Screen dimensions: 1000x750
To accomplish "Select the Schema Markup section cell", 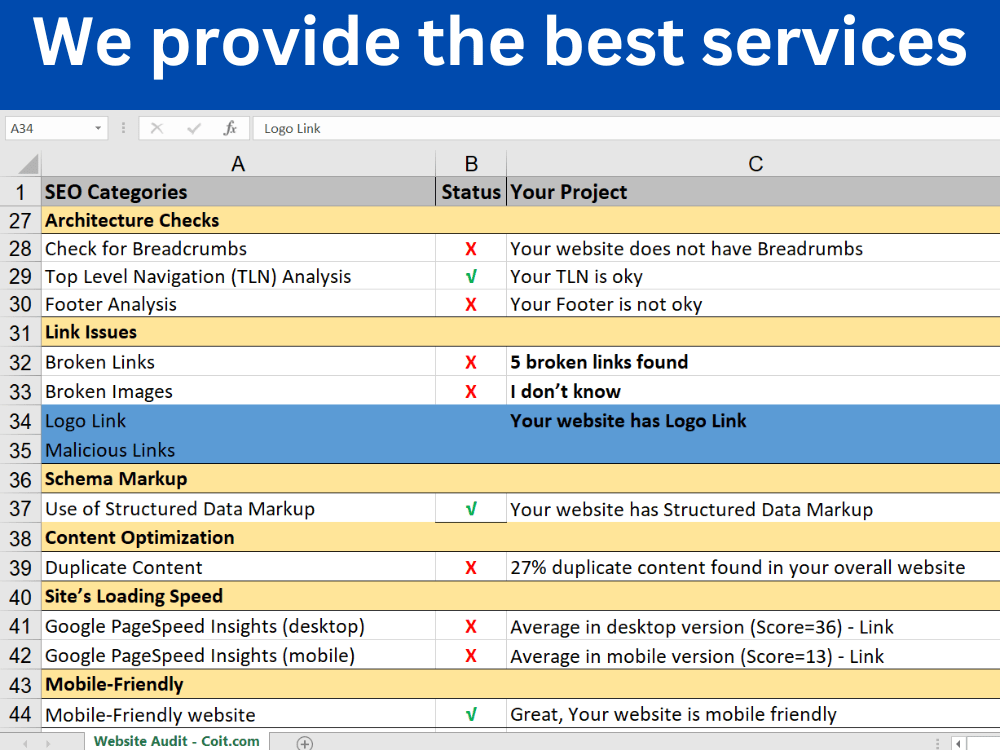I will [238, 479].
